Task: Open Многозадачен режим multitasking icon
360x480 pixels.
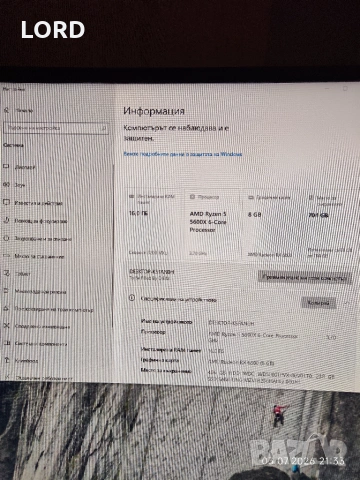Action: point(6,291)
